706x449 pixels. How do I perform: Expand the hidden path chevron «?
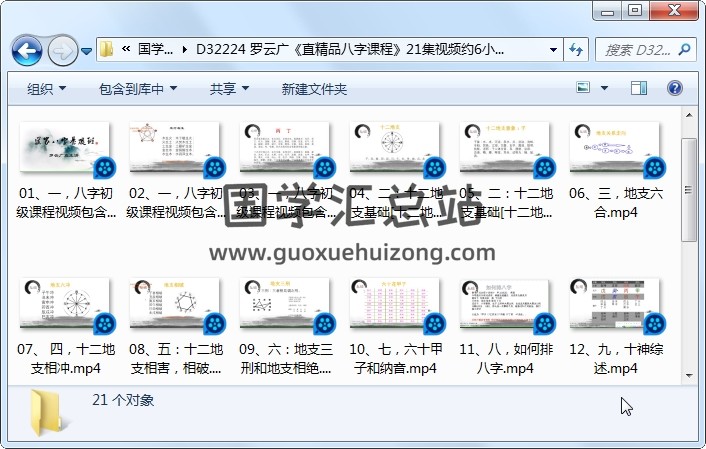126,49
